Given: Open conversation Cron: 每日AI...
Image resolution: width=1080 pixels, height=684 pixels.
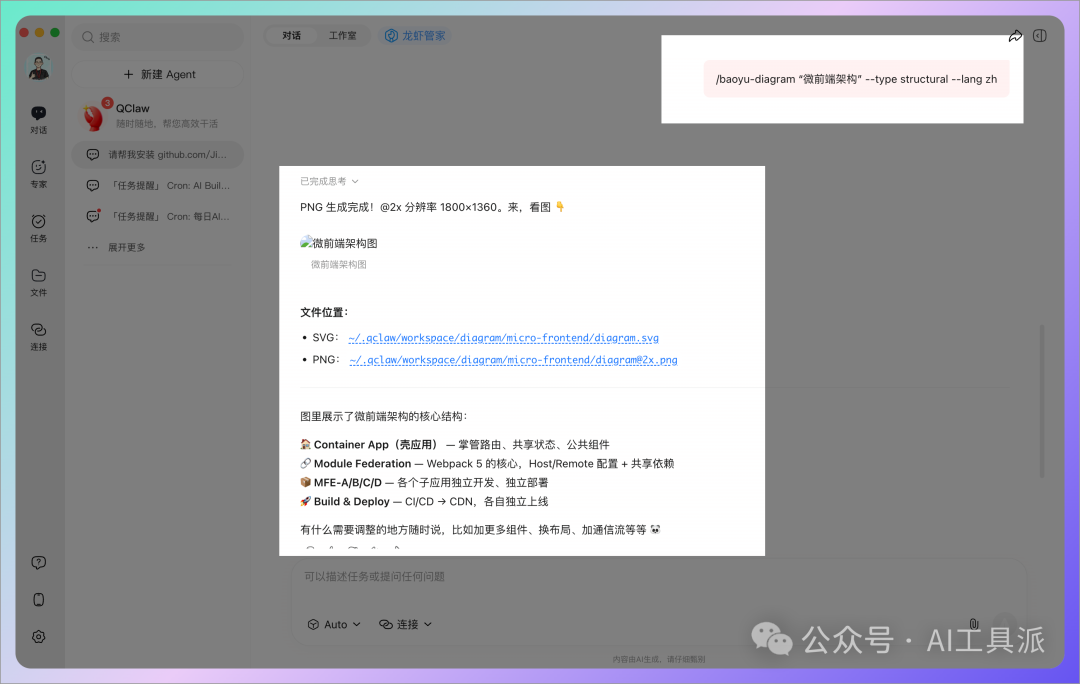Looking at the screenshot, I should 158,216.
